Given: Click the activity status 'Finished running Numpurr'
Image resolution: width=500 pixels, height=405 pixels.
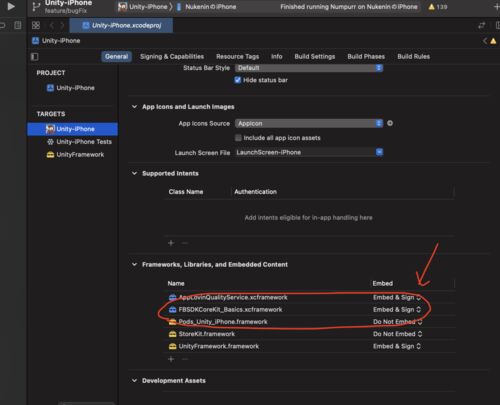Looking at the screenshot, I should (349, 7).
